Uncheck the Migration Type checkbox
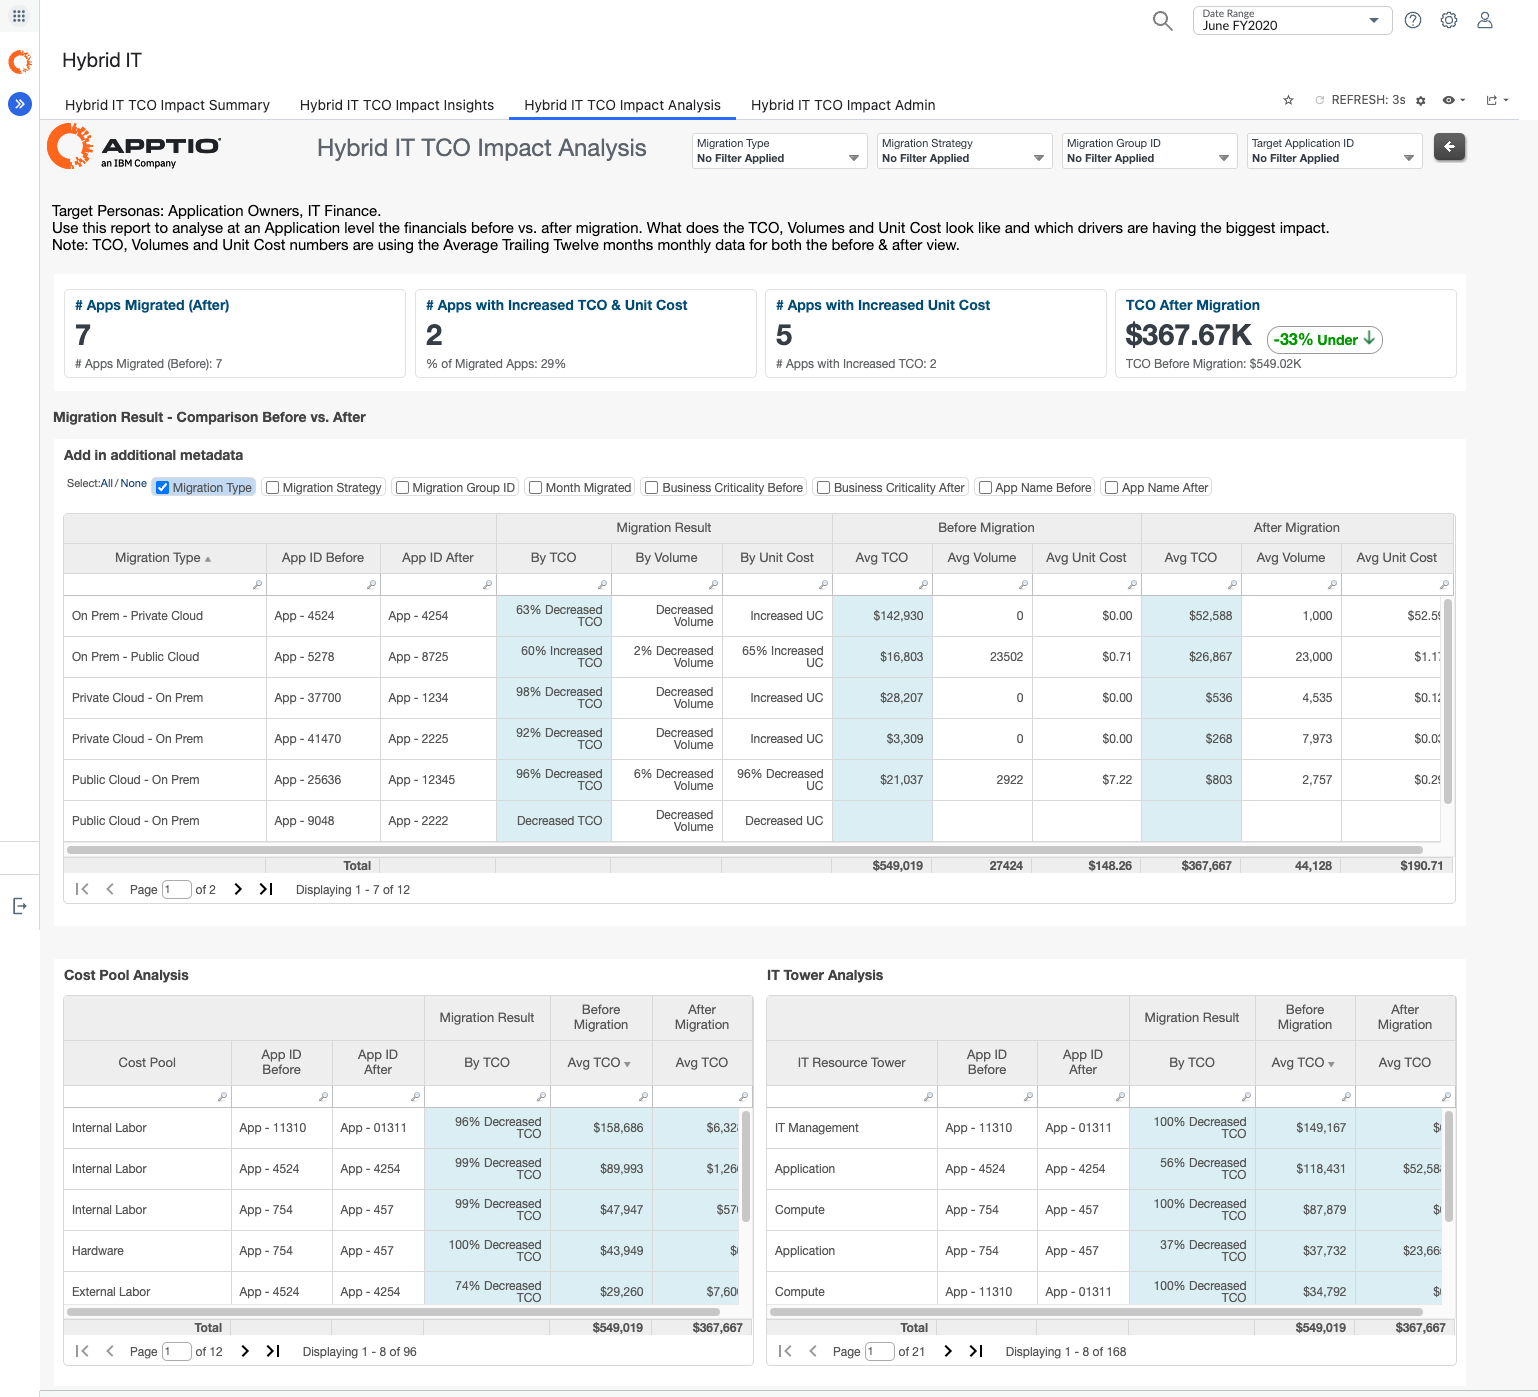The width and height of the screenshot is (1538, 1397). coord(163,488)
